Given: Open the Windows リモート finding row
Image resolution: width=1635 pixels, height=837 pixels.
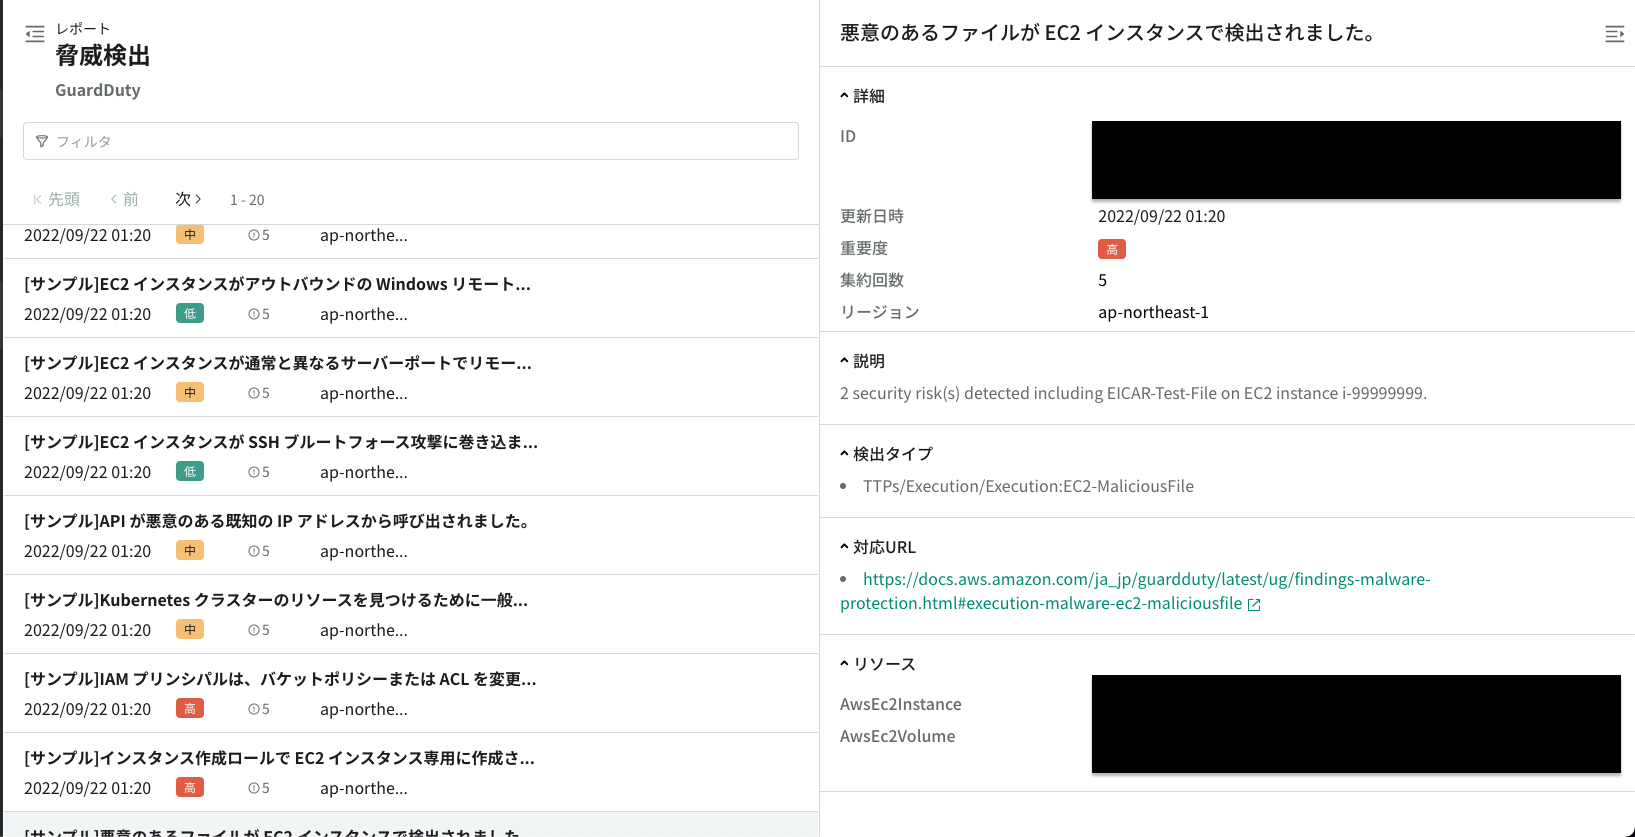Looking at the screenshot, I should click(411, 298).
